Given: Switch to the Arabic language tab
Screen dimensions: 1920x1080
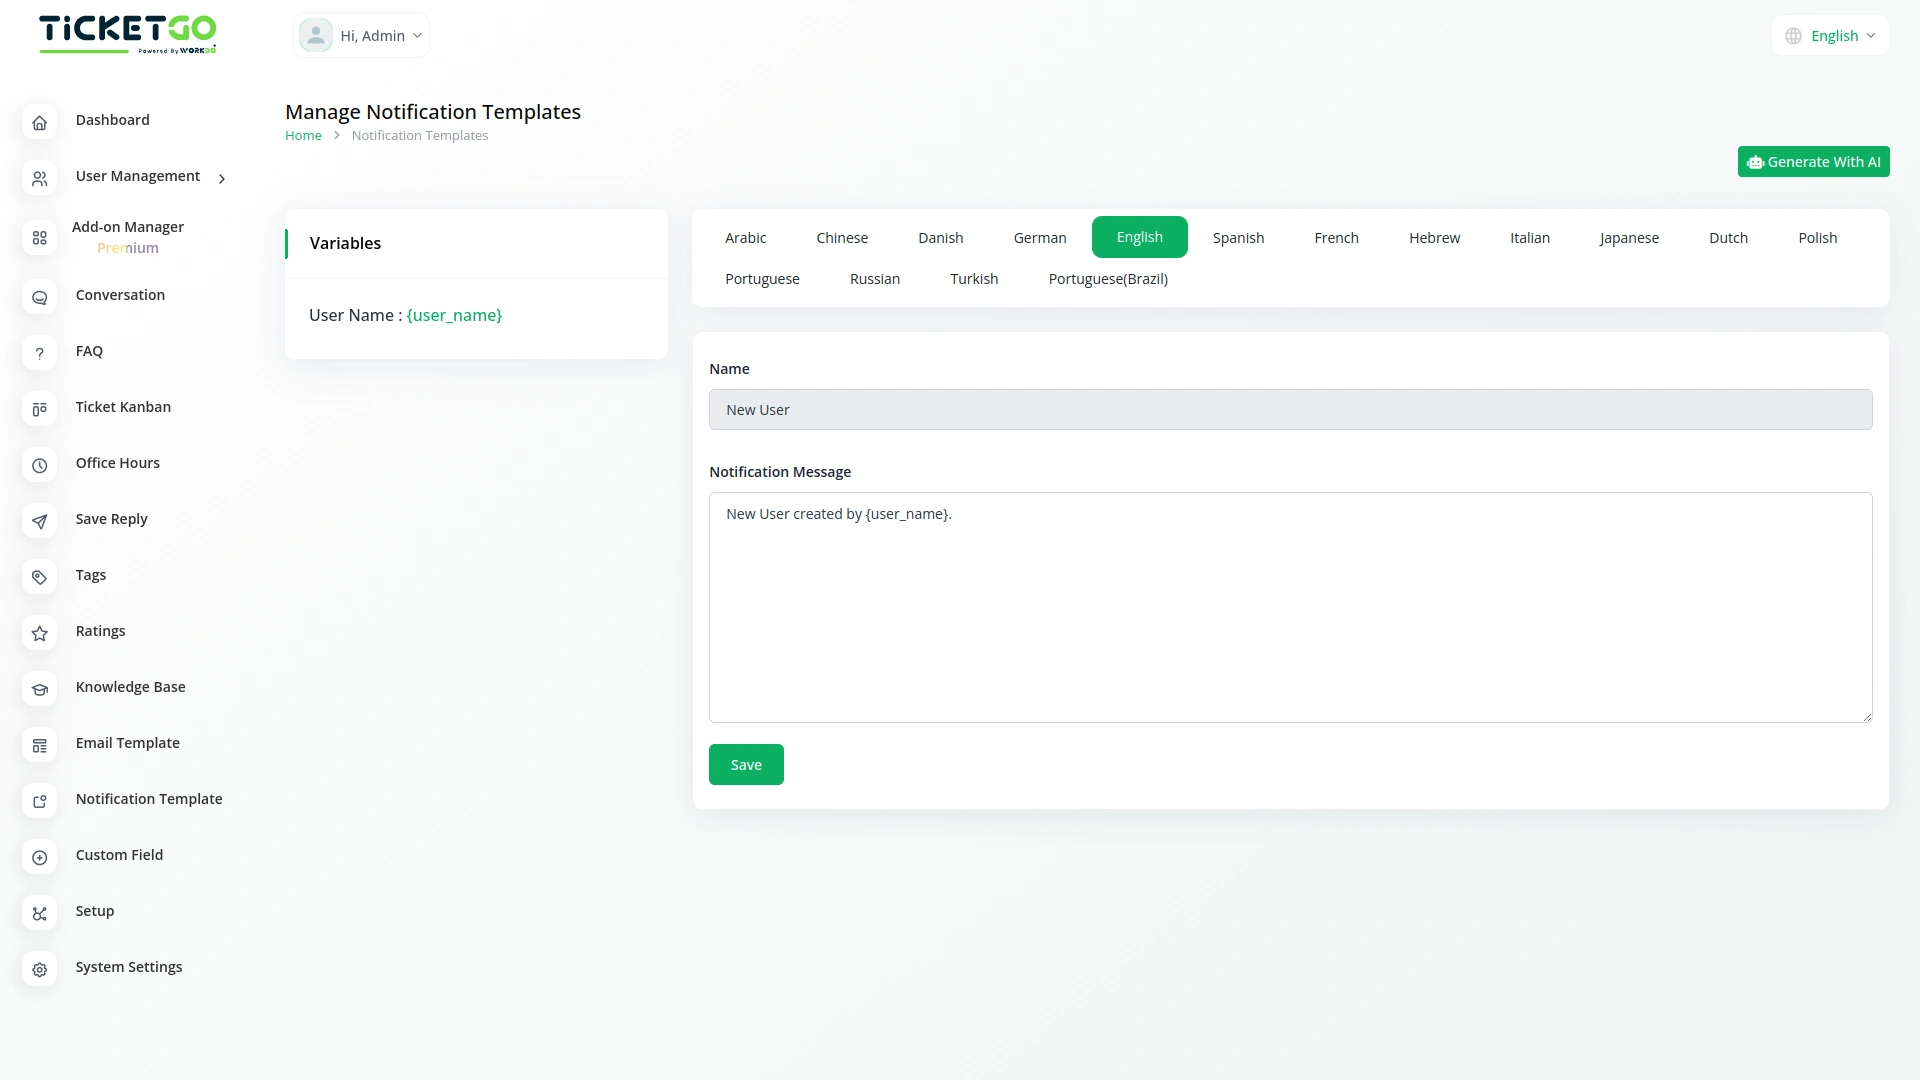Looking at the screenshot, I should (x=745, y=238).
